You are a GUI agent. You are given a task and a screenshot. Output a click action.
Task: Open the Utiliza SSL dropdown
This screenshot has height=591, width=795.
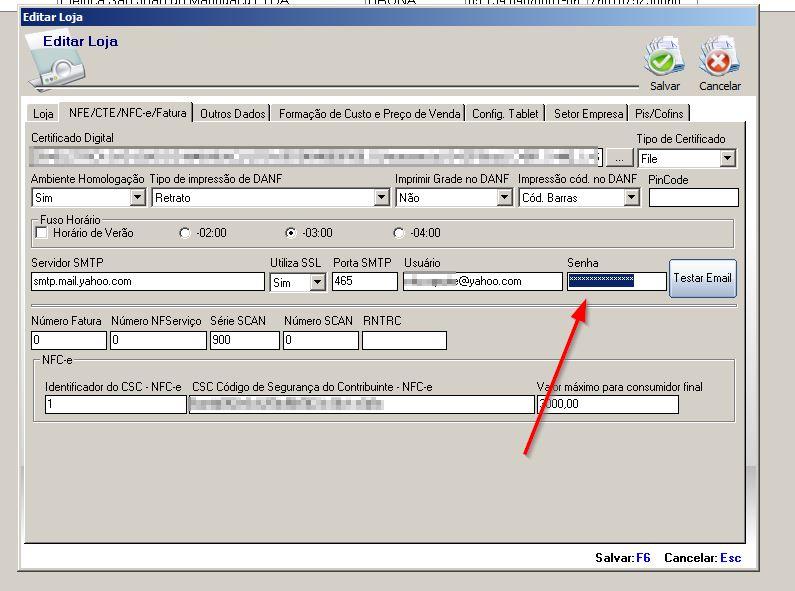tap(317, 282)
